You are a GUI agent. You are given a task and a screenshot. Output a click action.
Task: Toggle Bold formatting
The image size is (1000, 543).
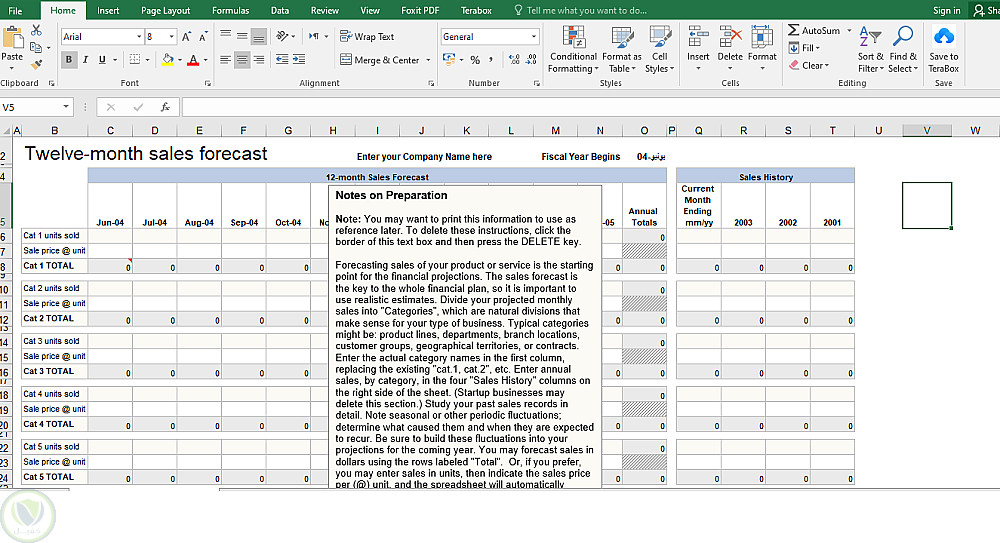tap(69, 60)
